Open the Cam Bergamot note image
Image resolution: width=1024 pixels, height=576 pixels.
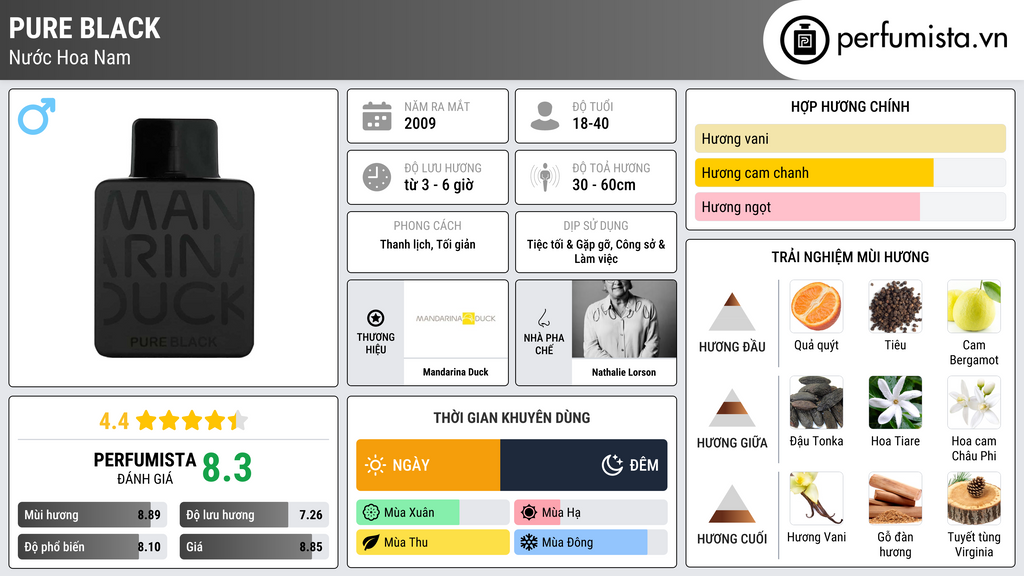pyautogui.click(x=974, y=306)
